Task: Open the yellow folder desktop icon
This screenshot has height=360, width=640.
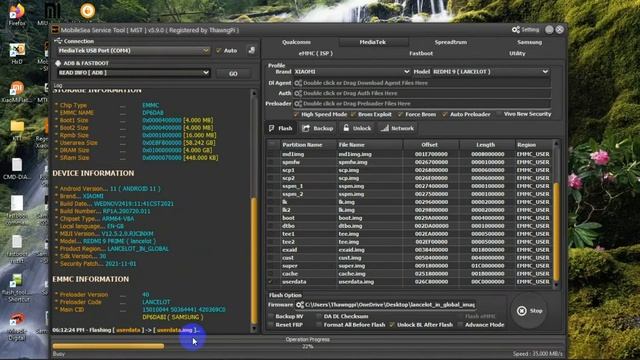Action: pos(17,126)
